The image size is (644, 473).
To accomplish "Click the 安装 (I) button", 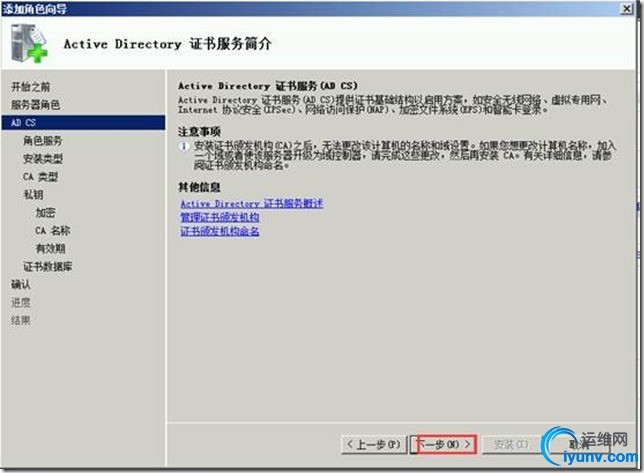I will tap(511, 444).
